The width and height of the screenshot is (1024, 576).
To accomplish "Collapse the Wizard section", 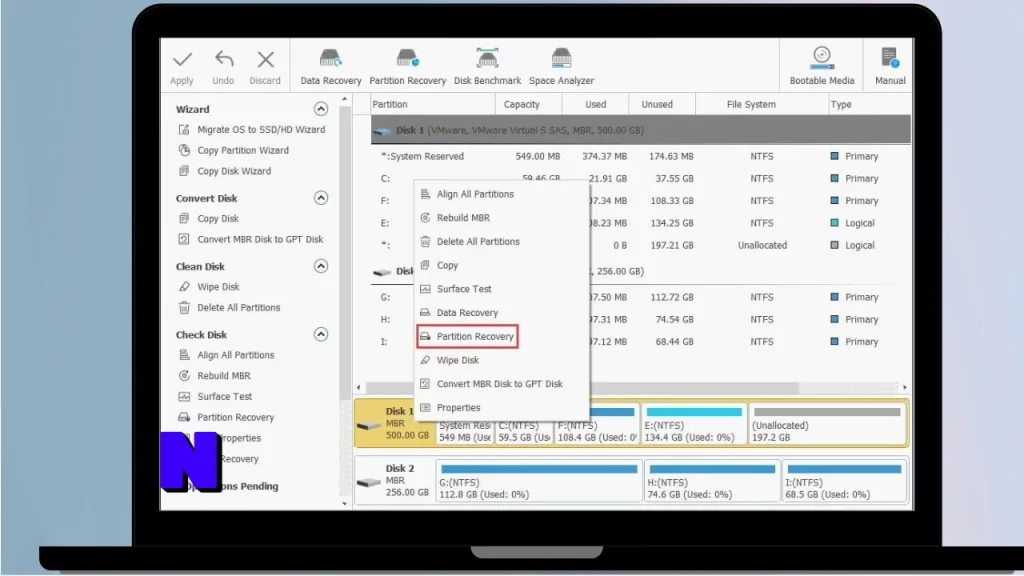I will pos(321,108).
